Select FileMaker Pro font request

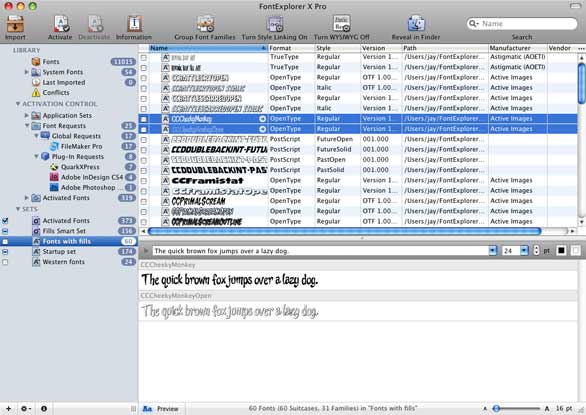(81, 147)
